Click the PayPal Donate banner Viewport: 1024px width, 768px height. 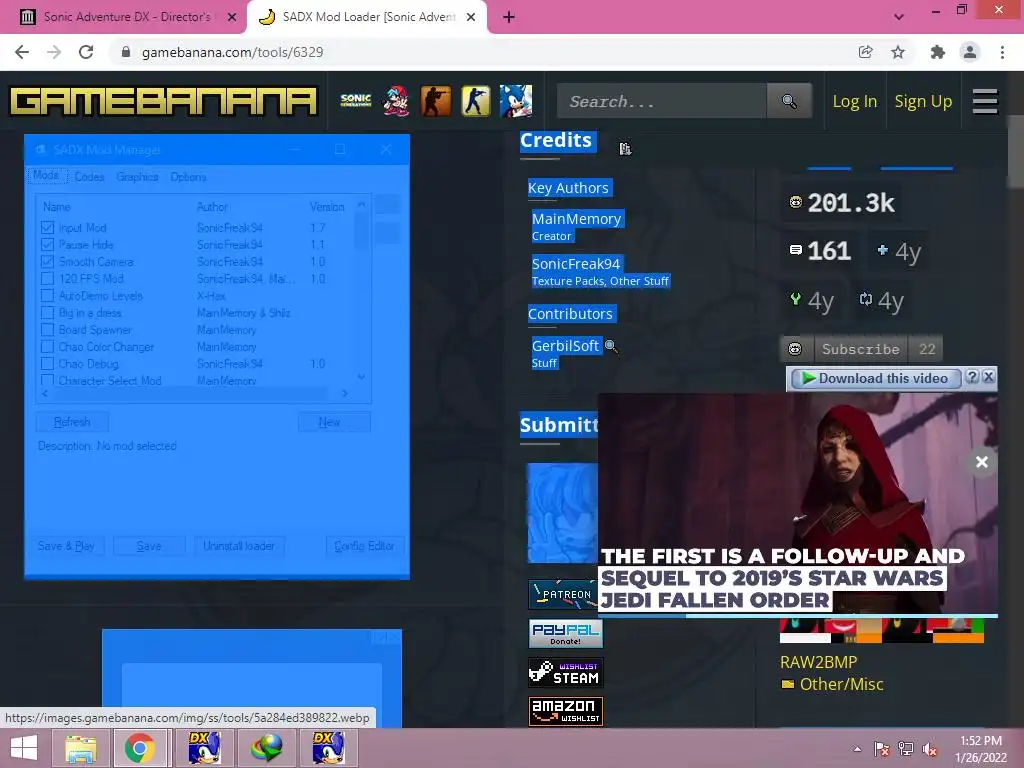coord(566,633)
